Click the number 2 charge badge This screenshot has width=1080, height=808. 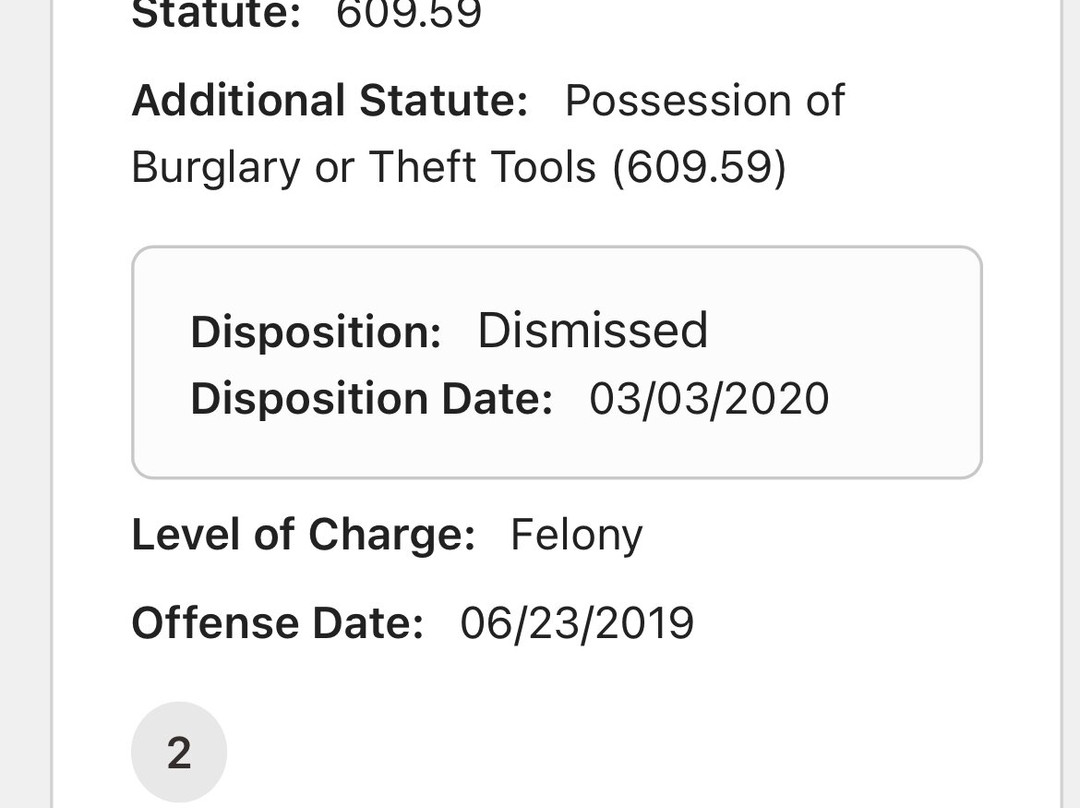[179, 753]
